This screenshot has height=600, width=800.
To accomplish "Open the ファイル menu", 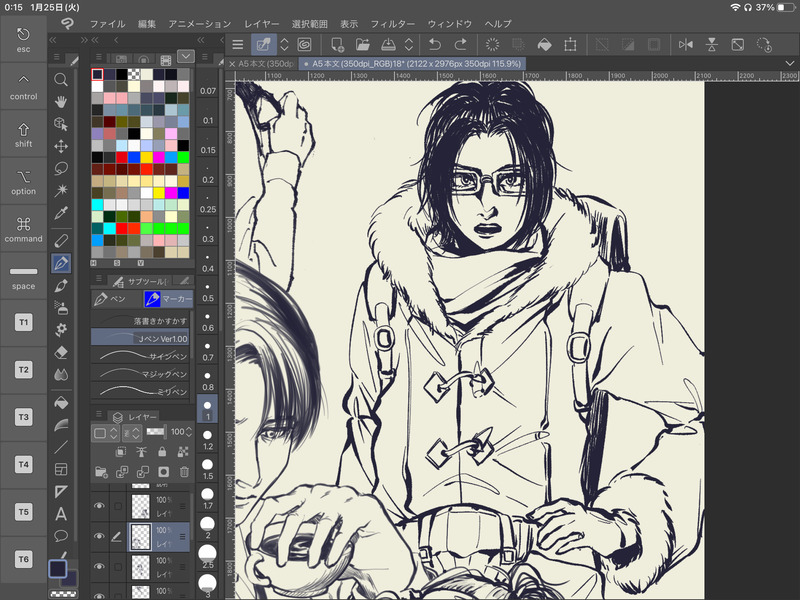I will tap(107, 24).
